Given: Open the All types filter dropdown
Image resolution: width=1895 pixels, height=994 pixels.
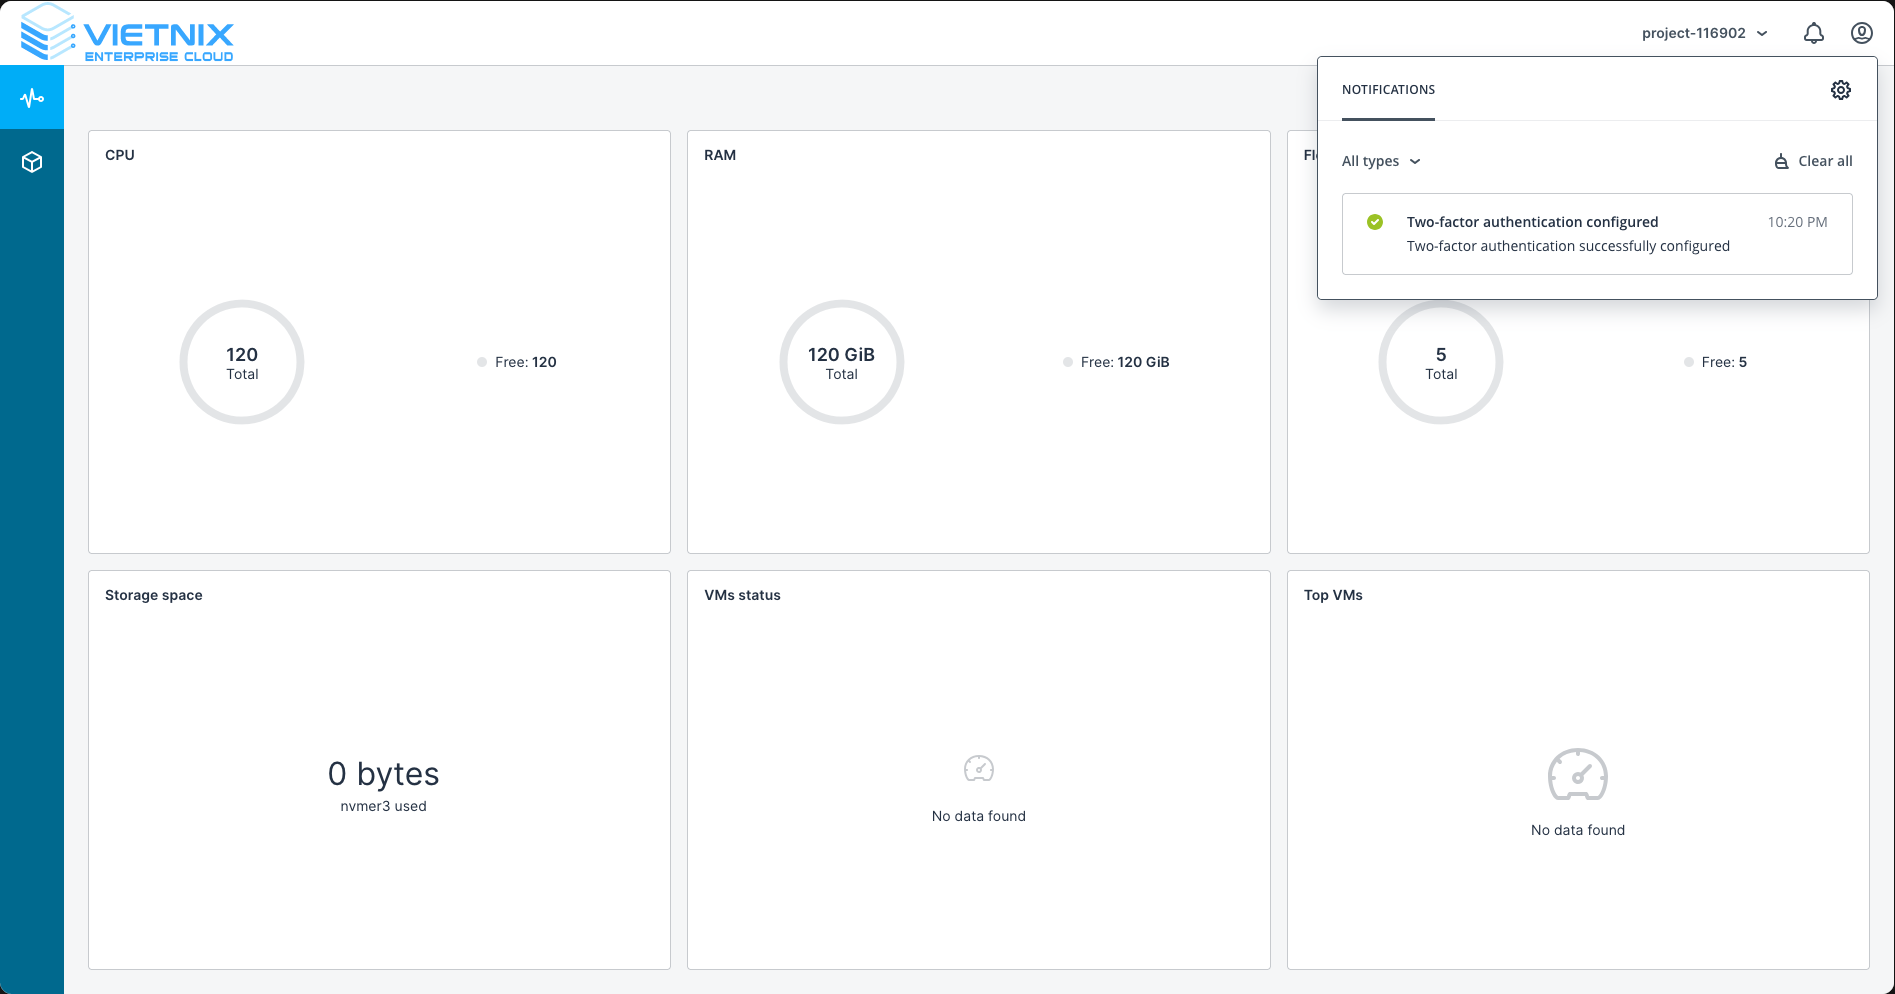Looking at the screenshot, I should click(1380, 161).
